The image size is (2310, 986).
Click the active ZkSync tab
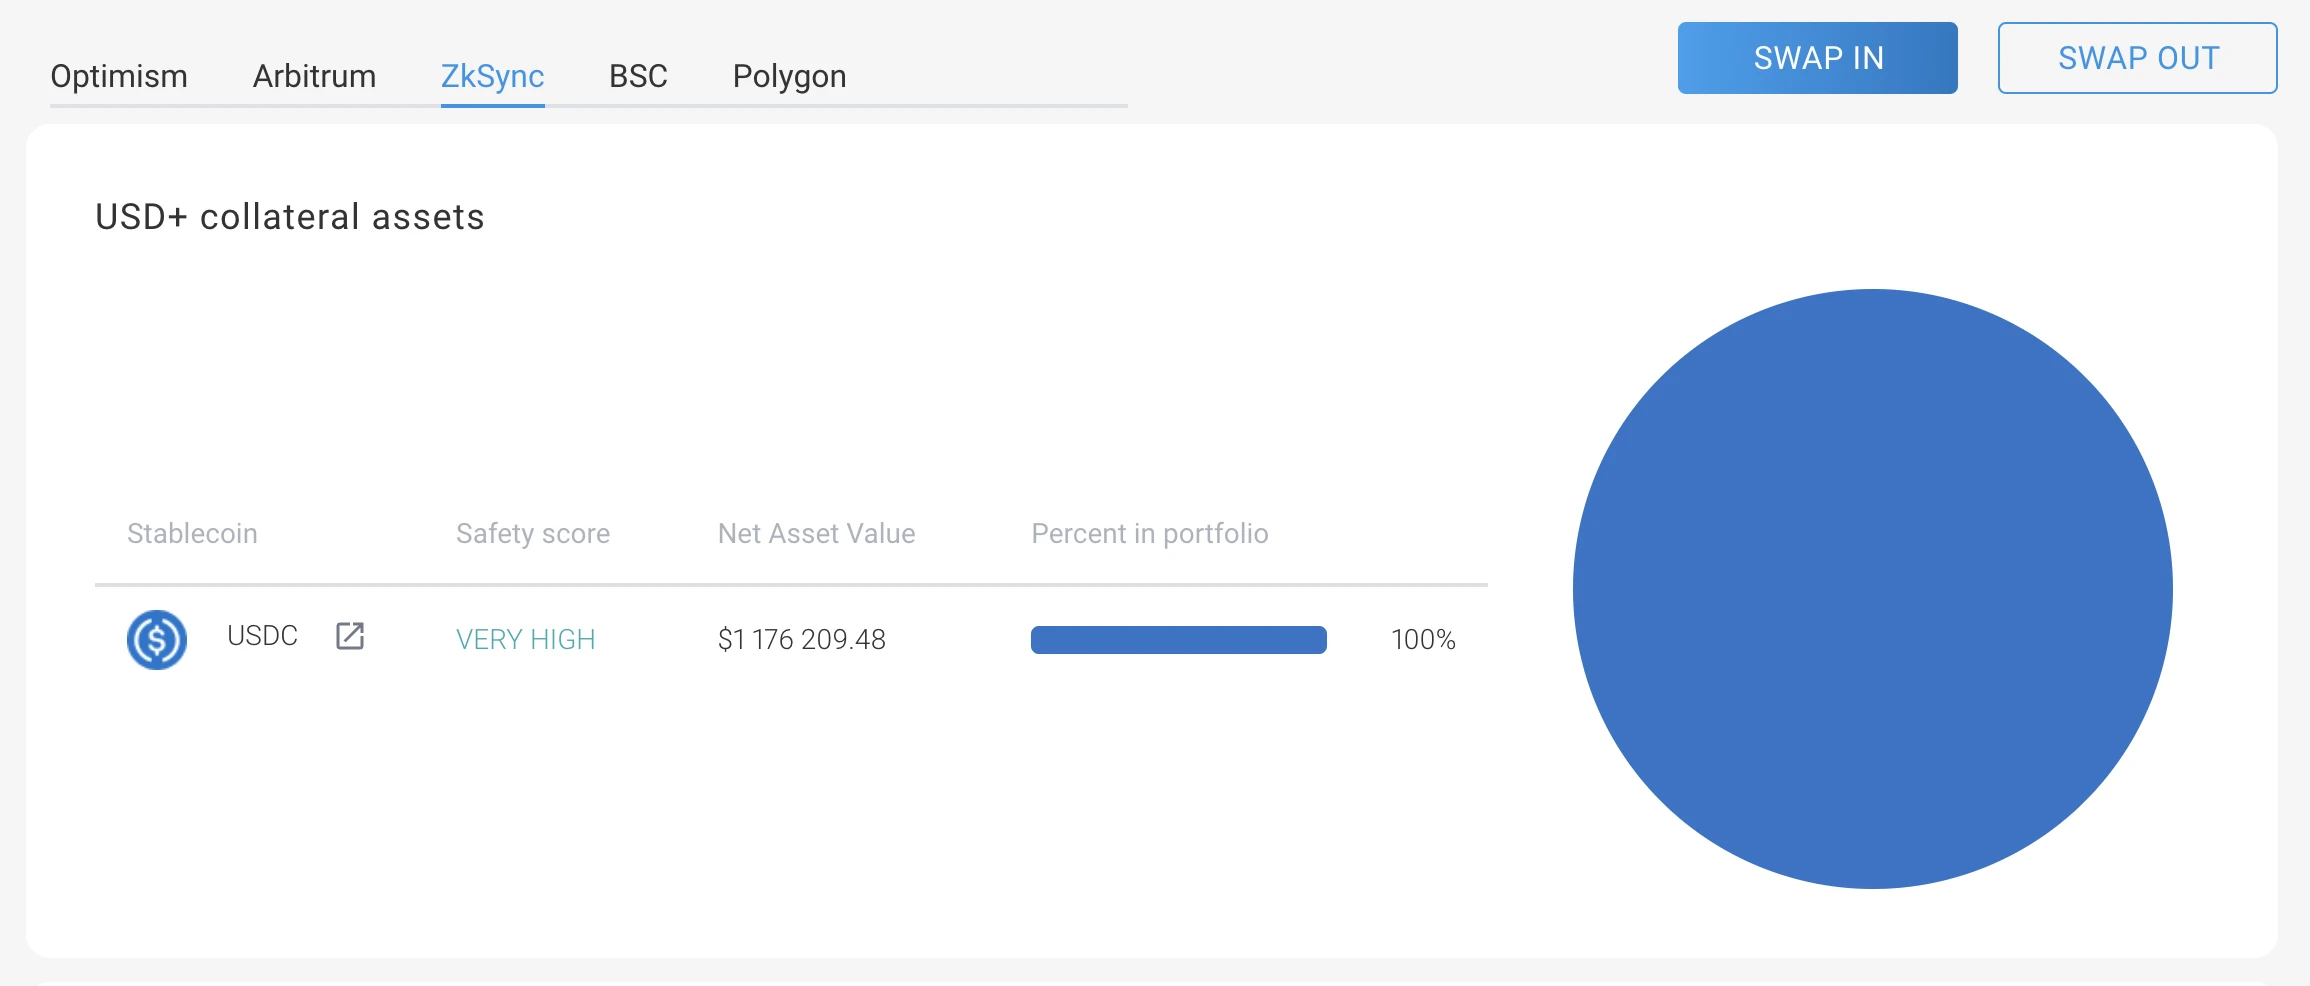(492, 76)
